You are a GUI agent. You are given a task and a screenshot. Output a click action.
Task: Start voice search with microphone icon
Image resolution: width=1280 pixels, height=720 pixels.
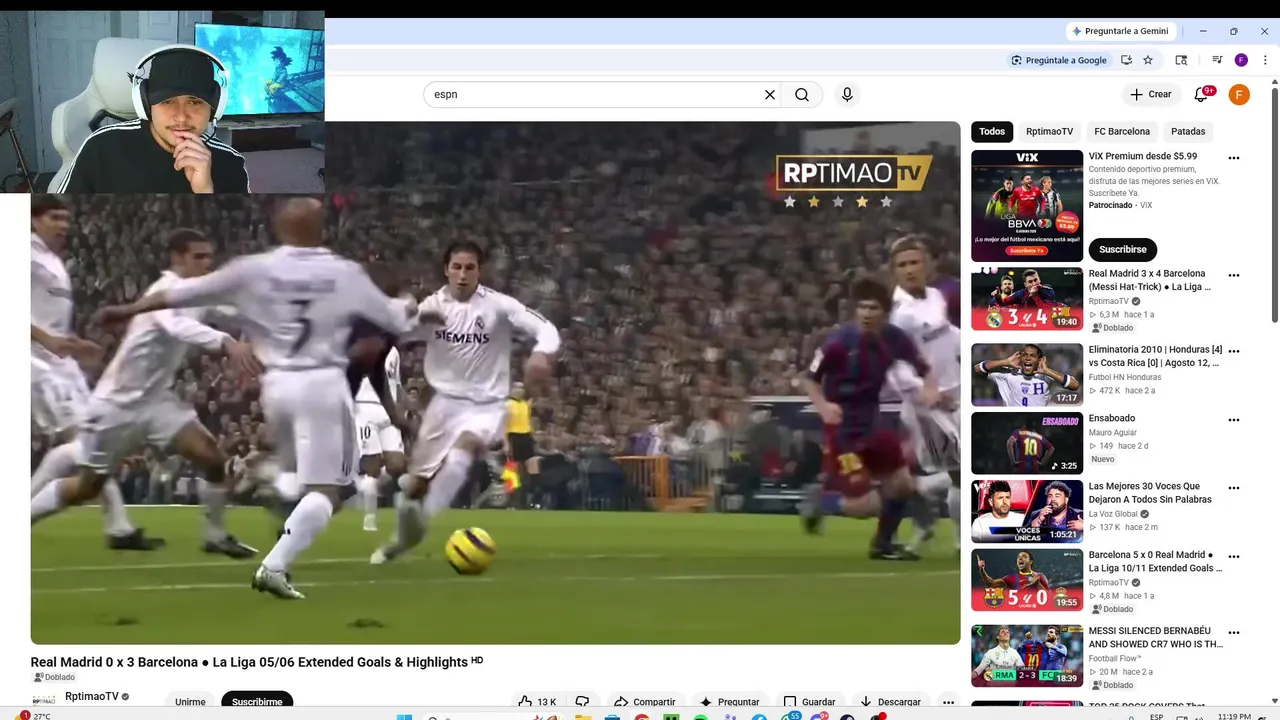click(x=847, y=95)
